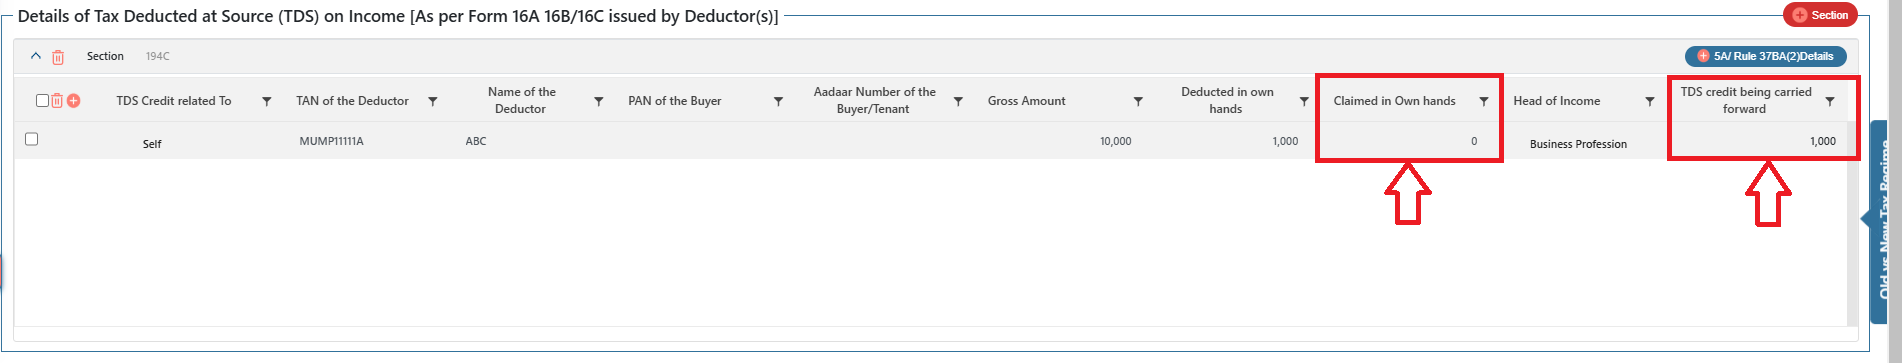Screen dimensions: 1902x363
Task: Click the red trash icon in table header
Action: coord(57,101)
